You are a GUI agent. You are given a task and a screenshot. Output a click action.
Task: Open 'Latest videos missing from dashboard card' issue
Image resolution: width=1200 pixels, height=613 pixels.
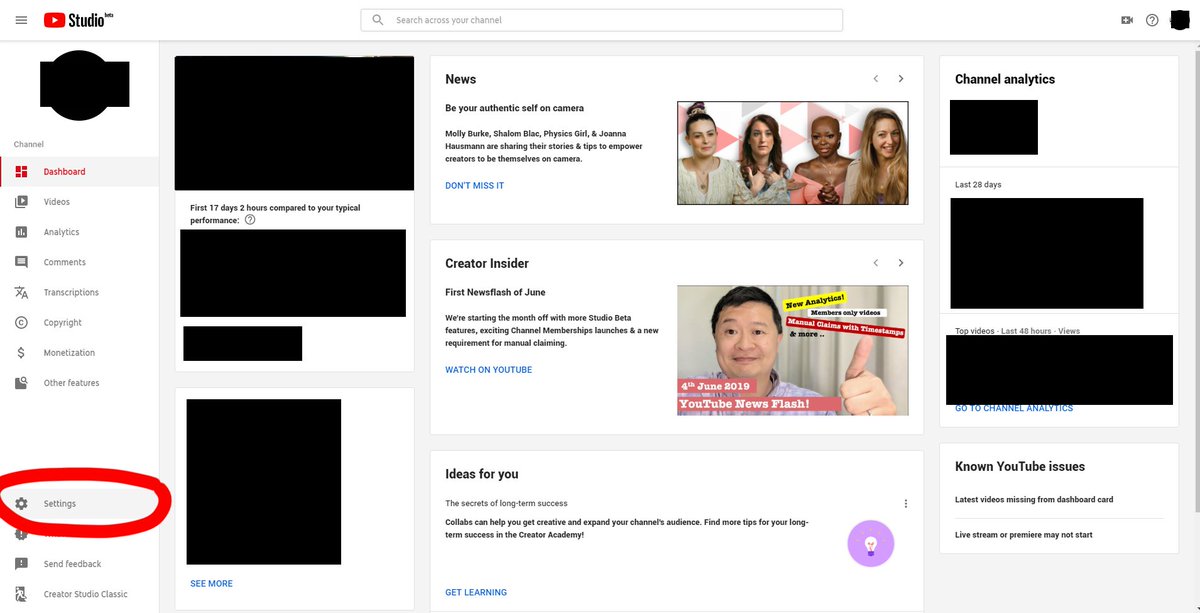[1034, 500]
